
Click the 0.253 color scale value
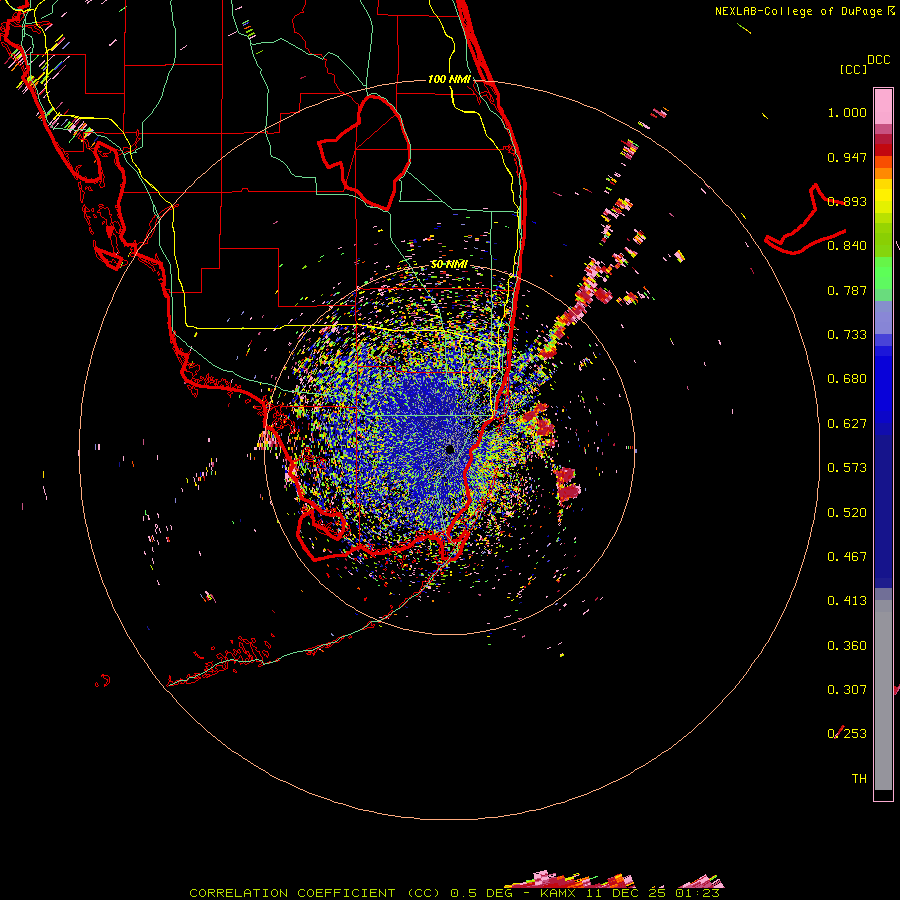point(847,734)
